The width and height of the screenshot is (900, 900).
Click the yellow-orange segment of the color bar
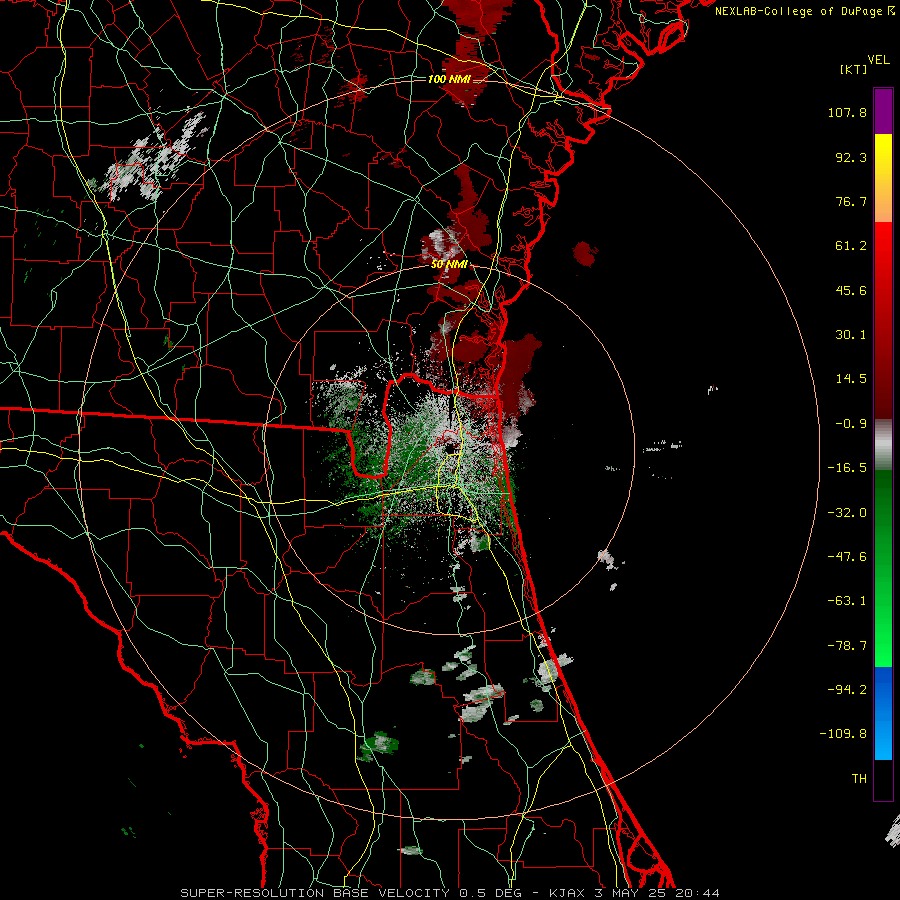click(x=883, y=178)
